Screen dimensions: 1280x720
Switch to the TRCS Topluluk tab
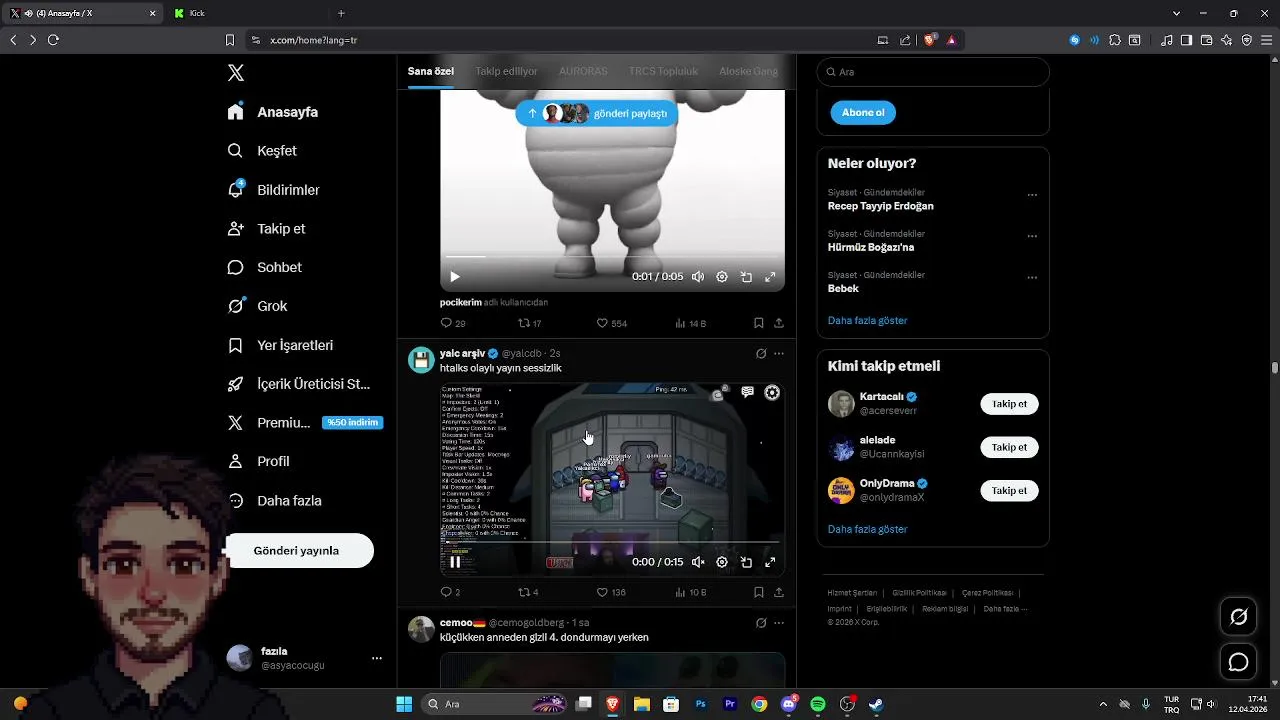click(x=663, y=71)
